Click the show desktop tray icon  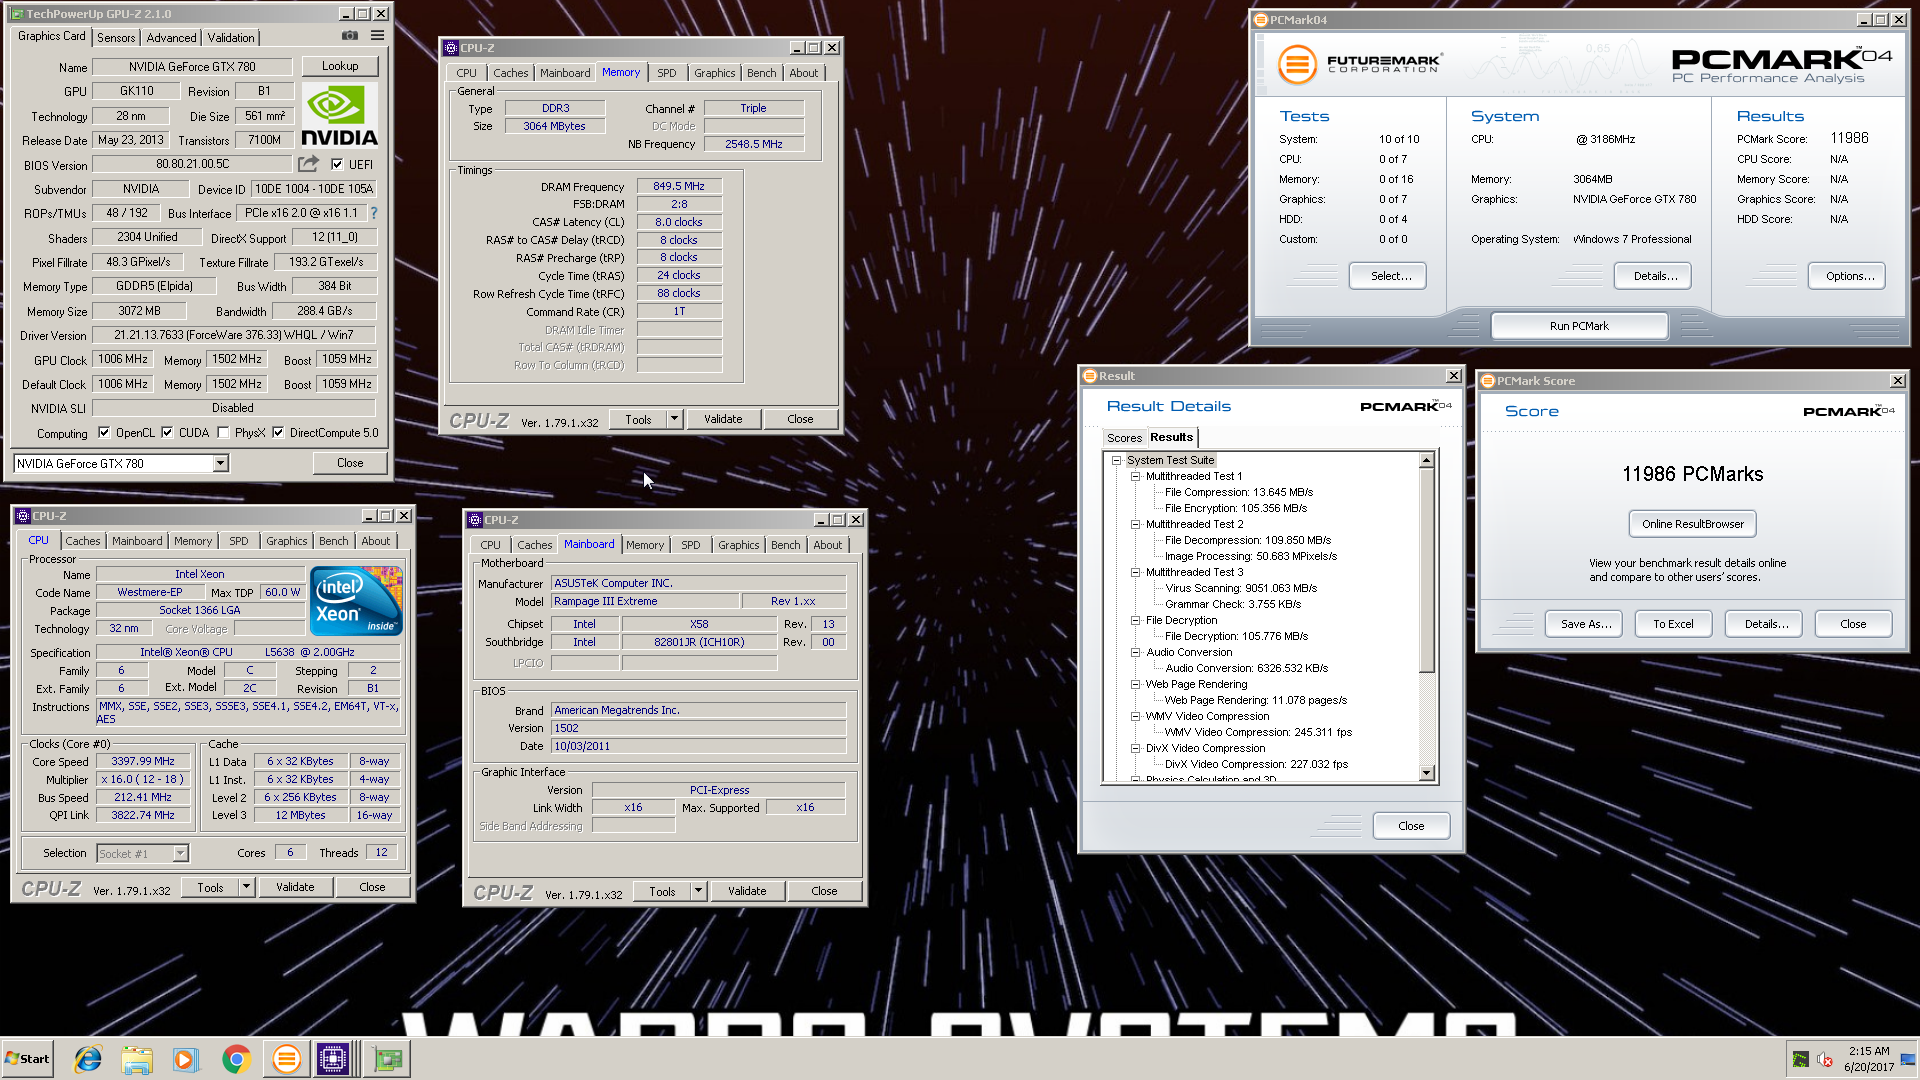[x=1908, y=1060]
